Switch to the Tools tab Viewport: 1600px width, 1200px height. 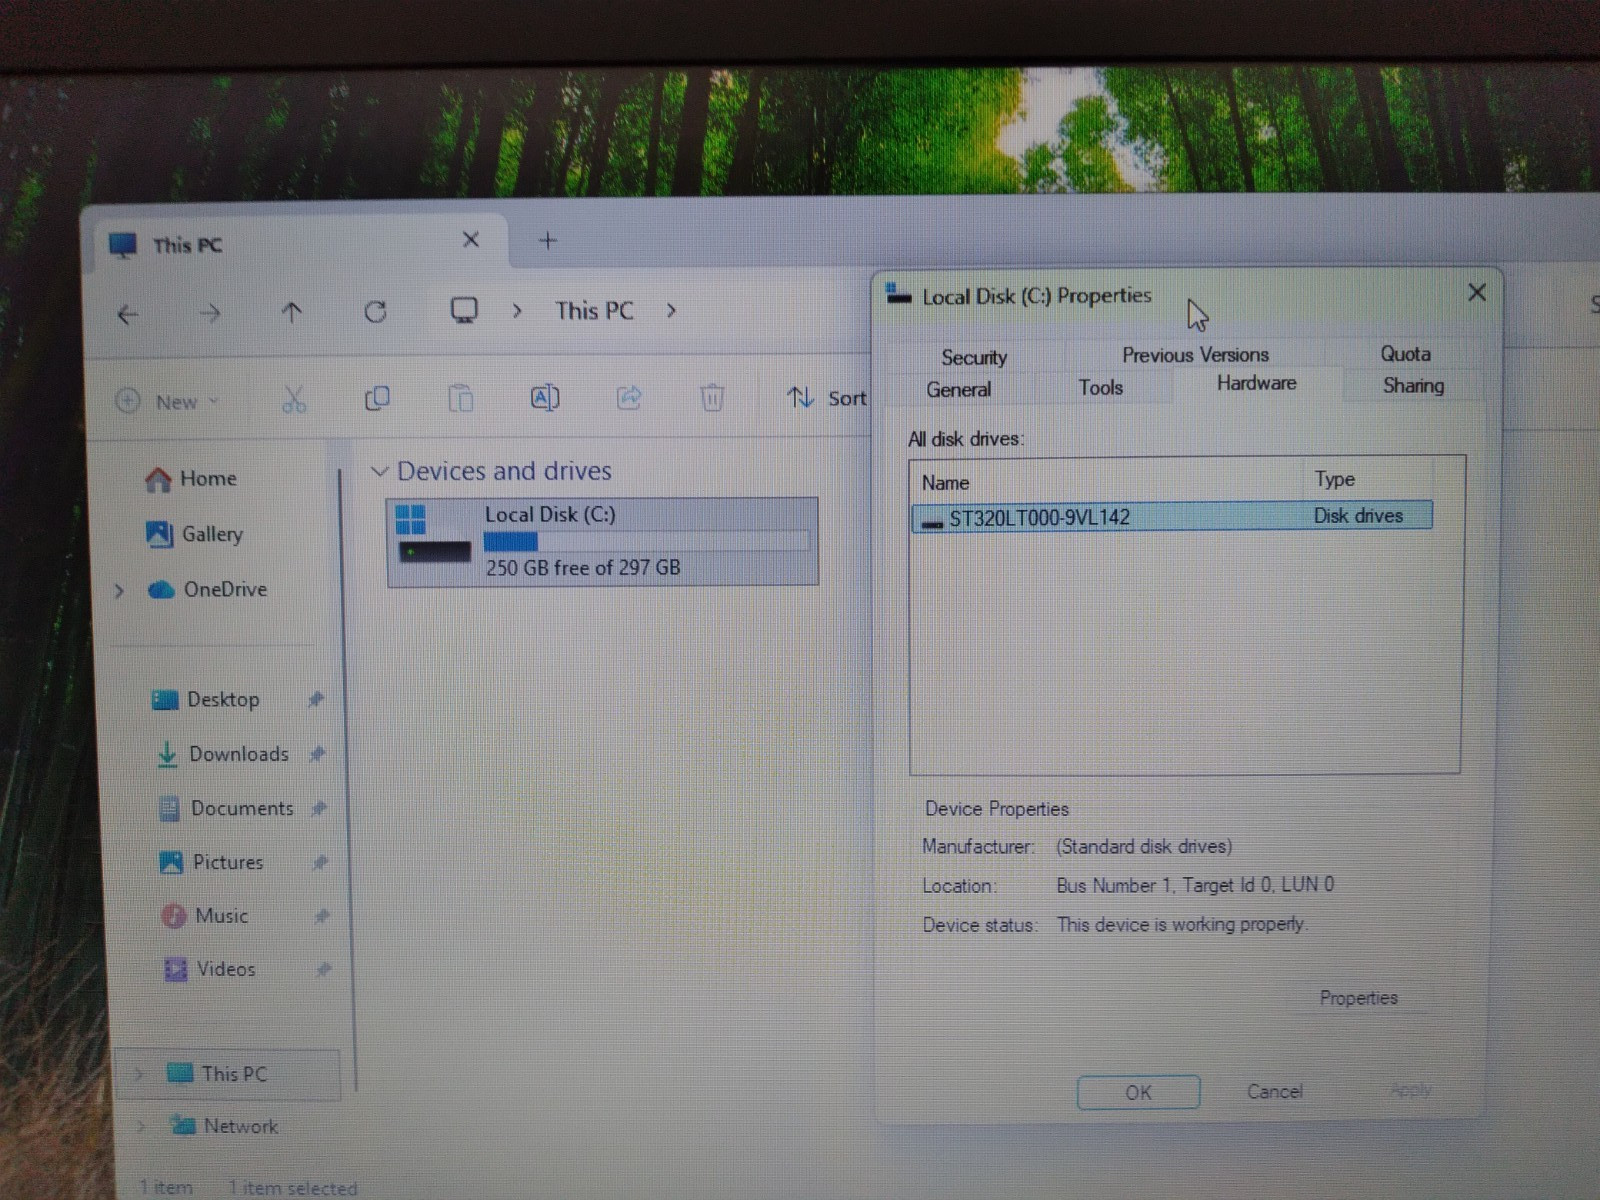[1100, 388]
